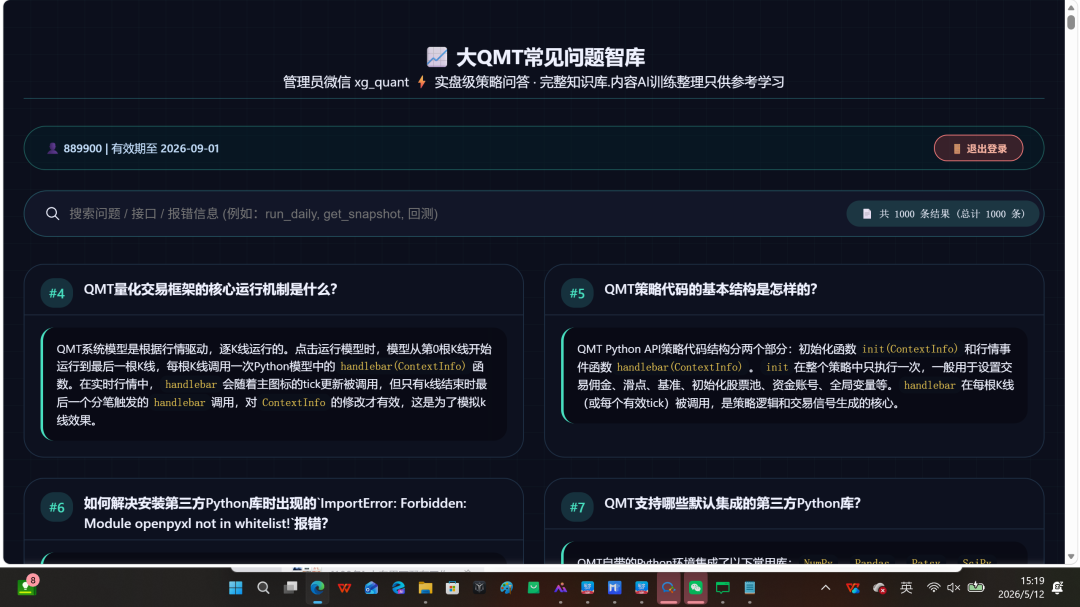Switch the 英 input method indicator
The image size is (1080, 607).
(x=906, y=588)
